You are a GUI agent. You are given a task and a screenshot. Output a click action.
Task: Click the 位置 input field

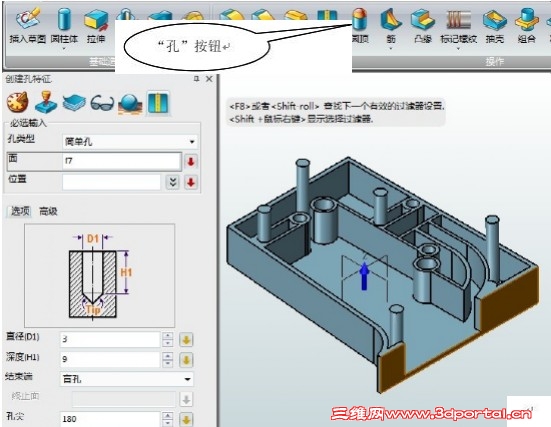click(111, 182)
